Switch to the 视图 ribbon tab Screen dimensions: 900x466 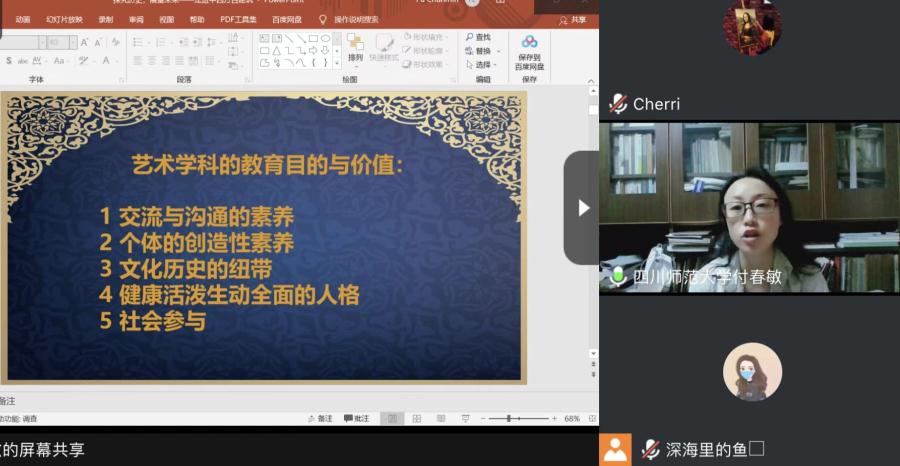[166, 19]
